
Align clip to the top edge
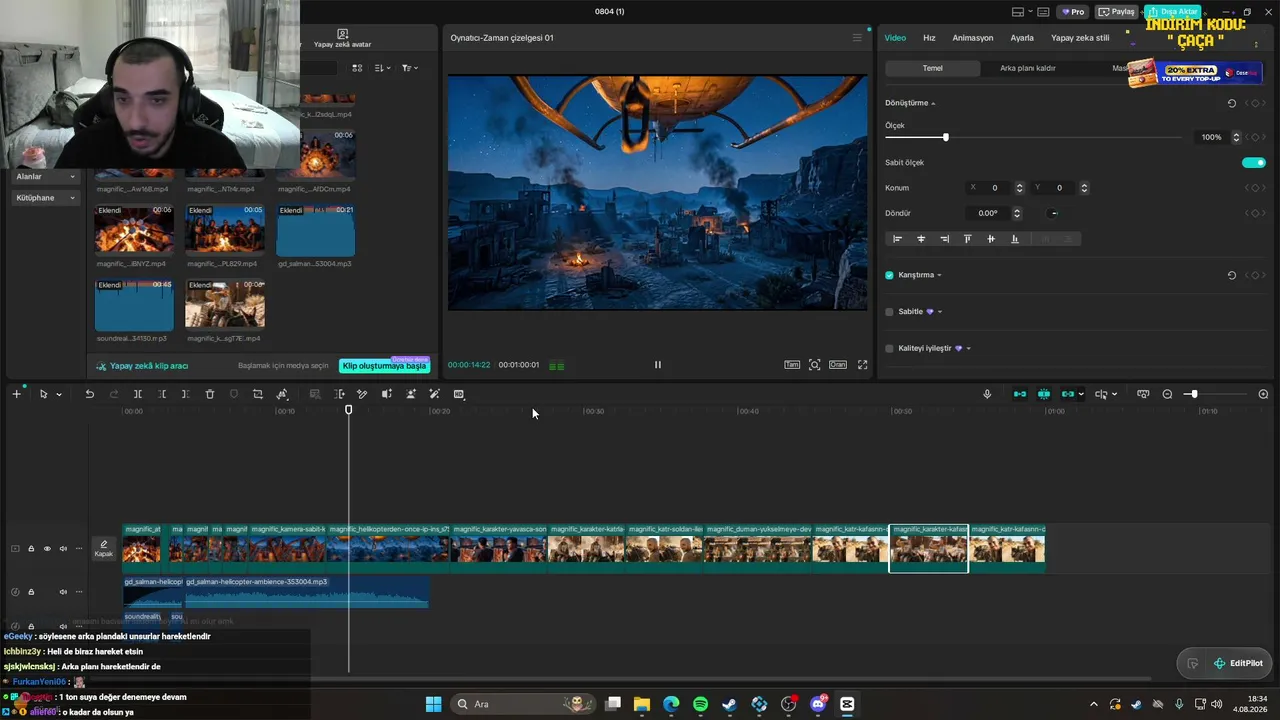click(967, 239)
